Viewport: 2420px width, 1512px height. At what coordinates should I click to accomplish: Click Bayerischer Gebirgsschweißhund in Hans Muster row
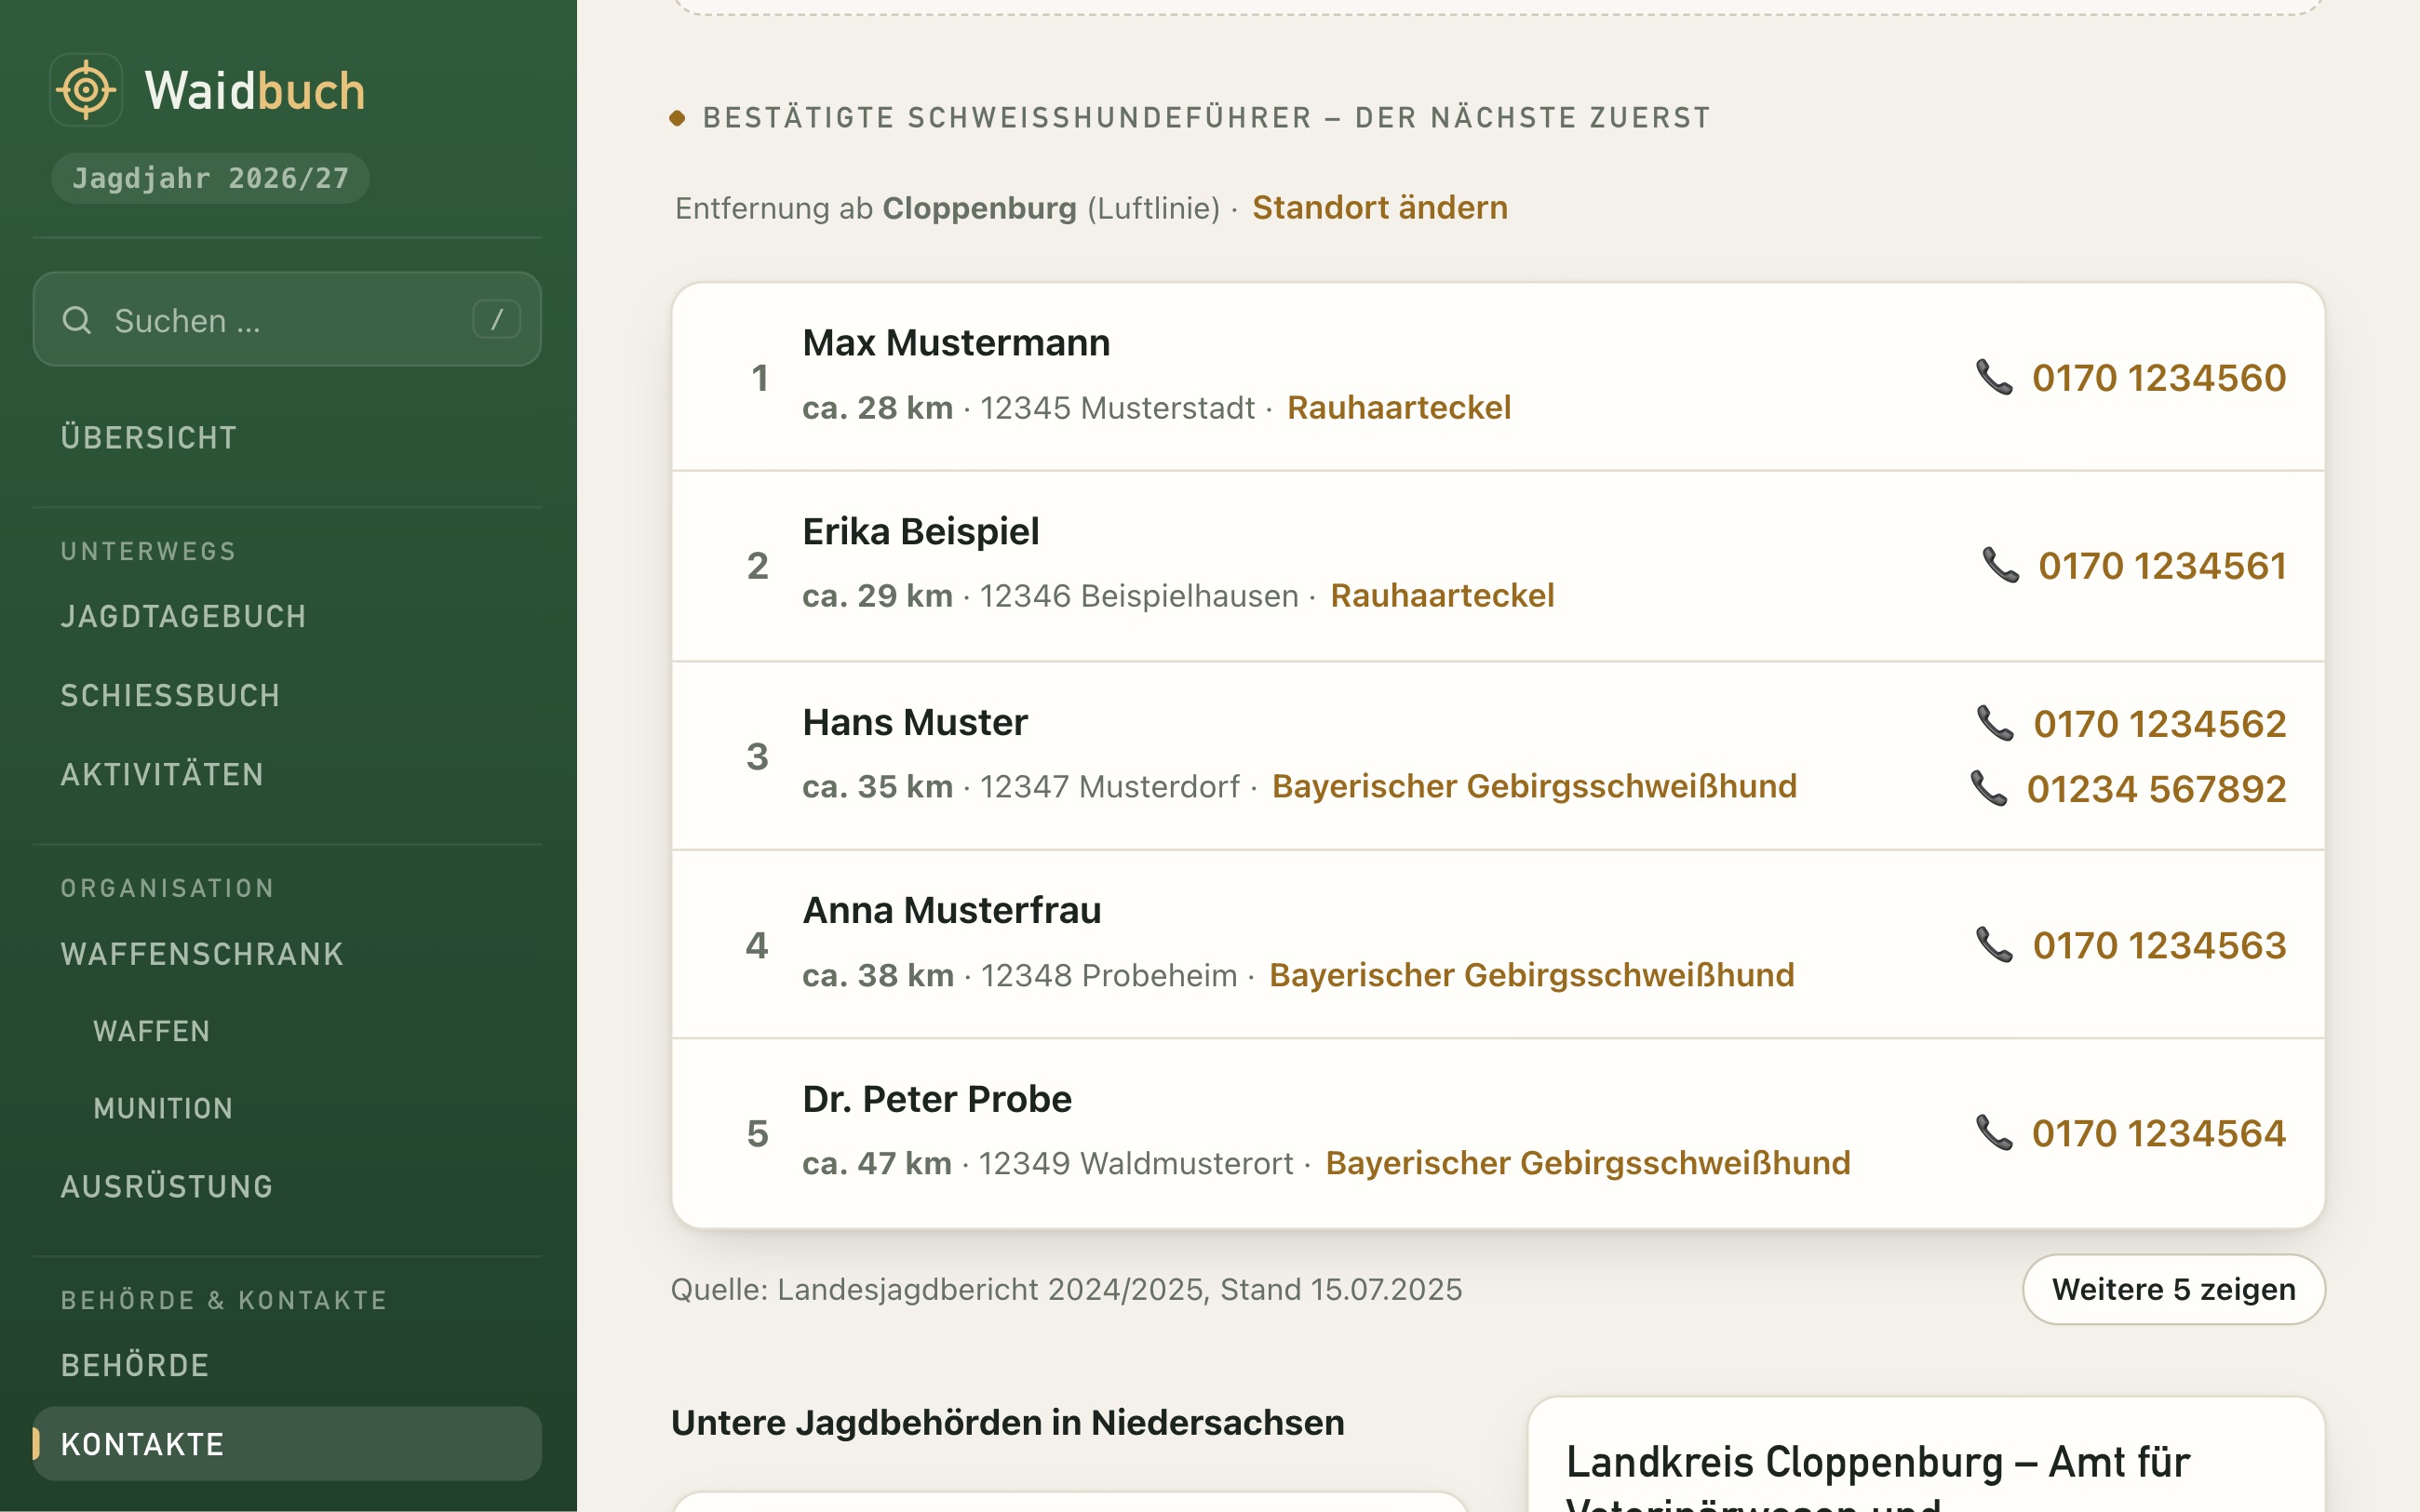click(1534, 786)
